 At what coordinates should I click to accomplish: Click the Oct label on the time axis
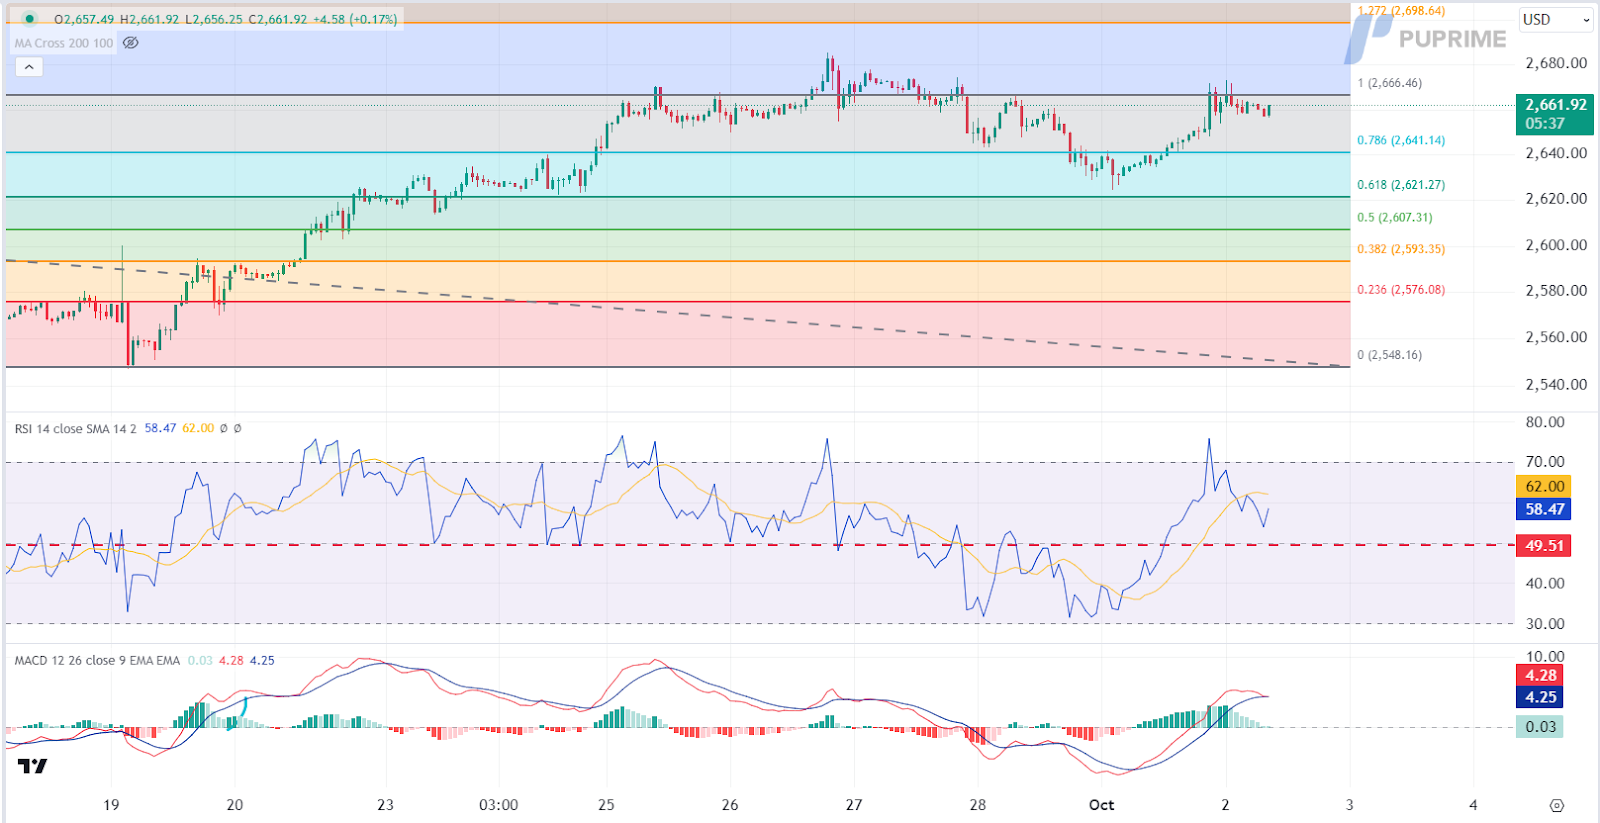point(1101,805)
